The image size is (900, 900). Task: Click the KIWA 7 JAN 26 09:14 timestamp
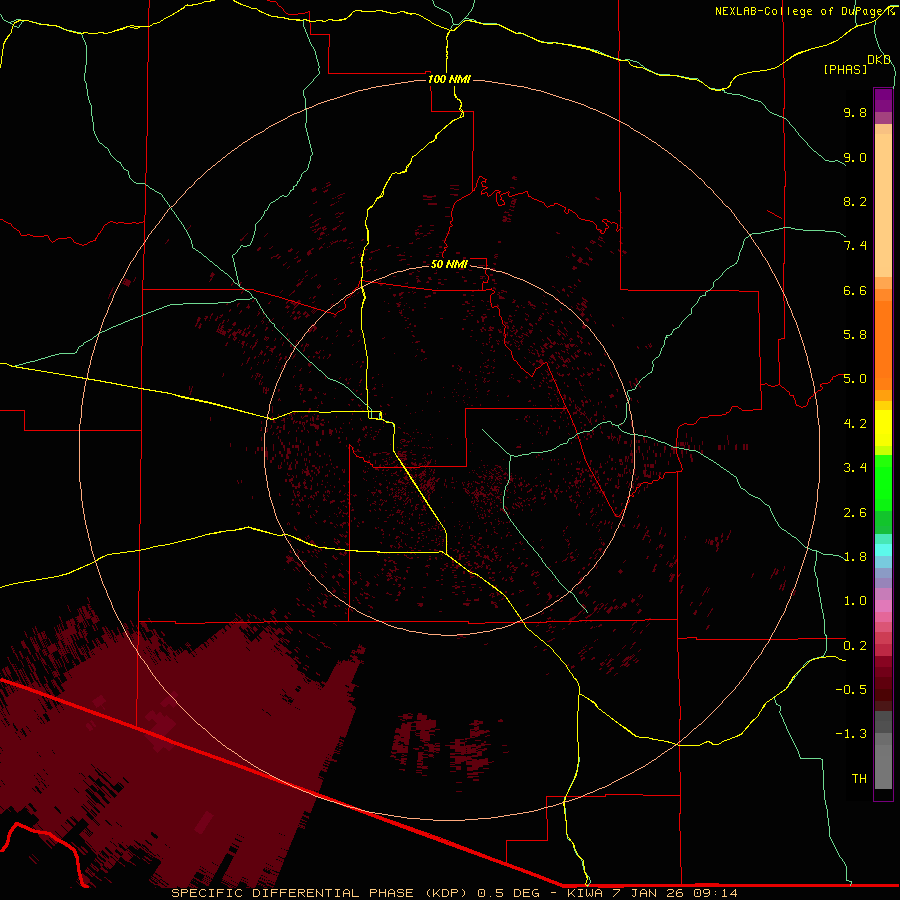[x=652, y=893]
